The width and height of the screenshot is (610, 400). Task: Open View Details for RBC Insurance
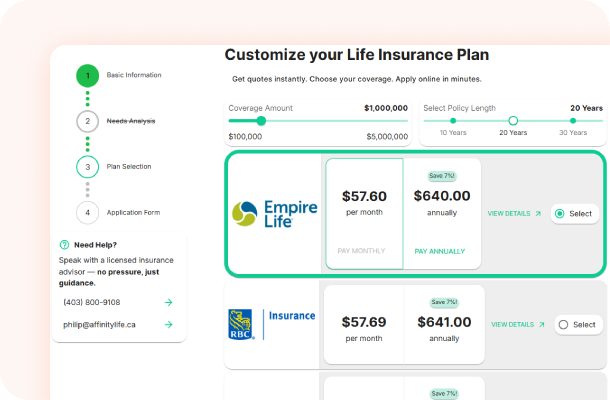518,324
